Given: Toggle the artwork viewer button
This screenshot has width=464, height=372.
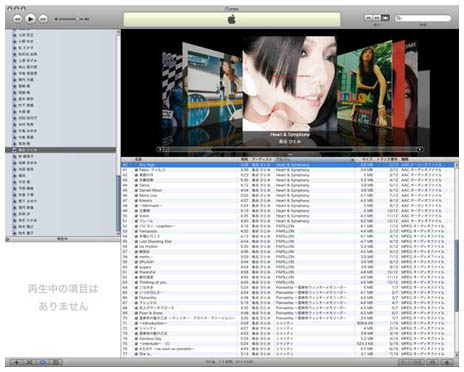Looking at the screenshot, I should pyautogui.click(x=56, y=362).
